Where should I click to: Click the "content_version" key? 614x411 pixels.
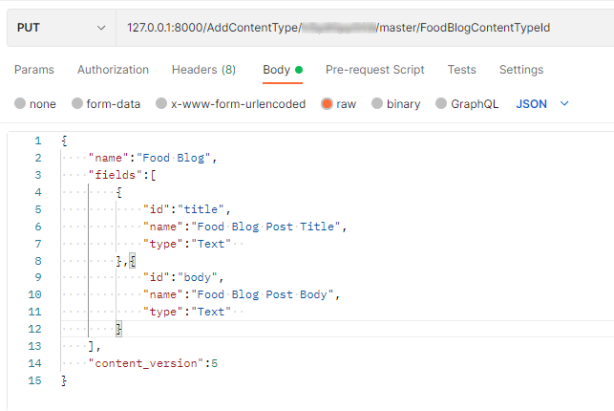[146, 363]
